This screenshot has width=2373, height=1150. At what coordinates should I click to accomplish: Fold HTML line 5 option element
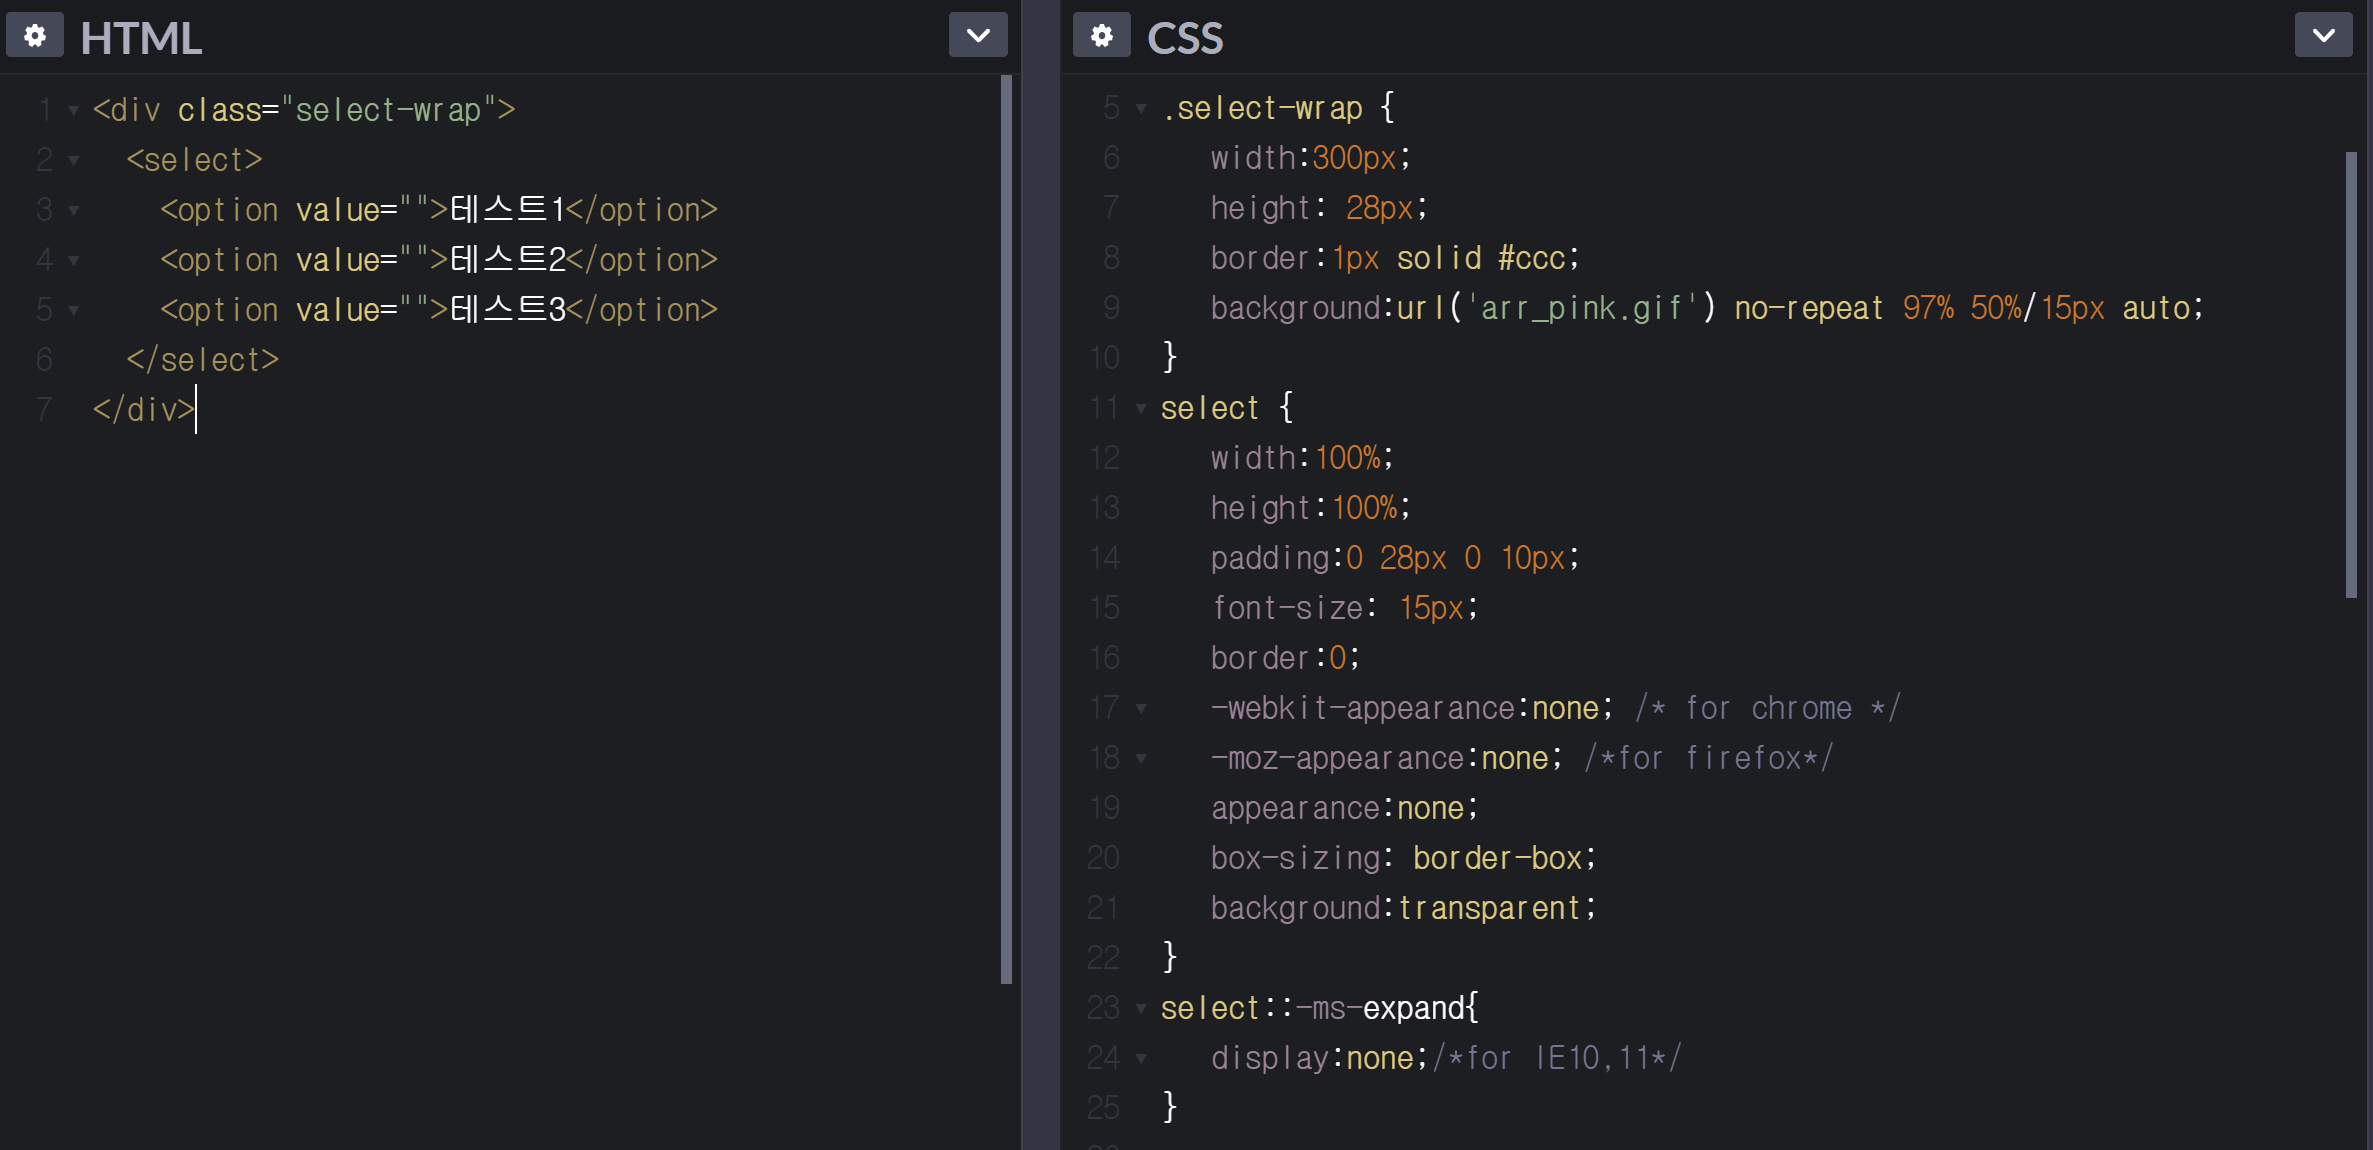[73, 310]
